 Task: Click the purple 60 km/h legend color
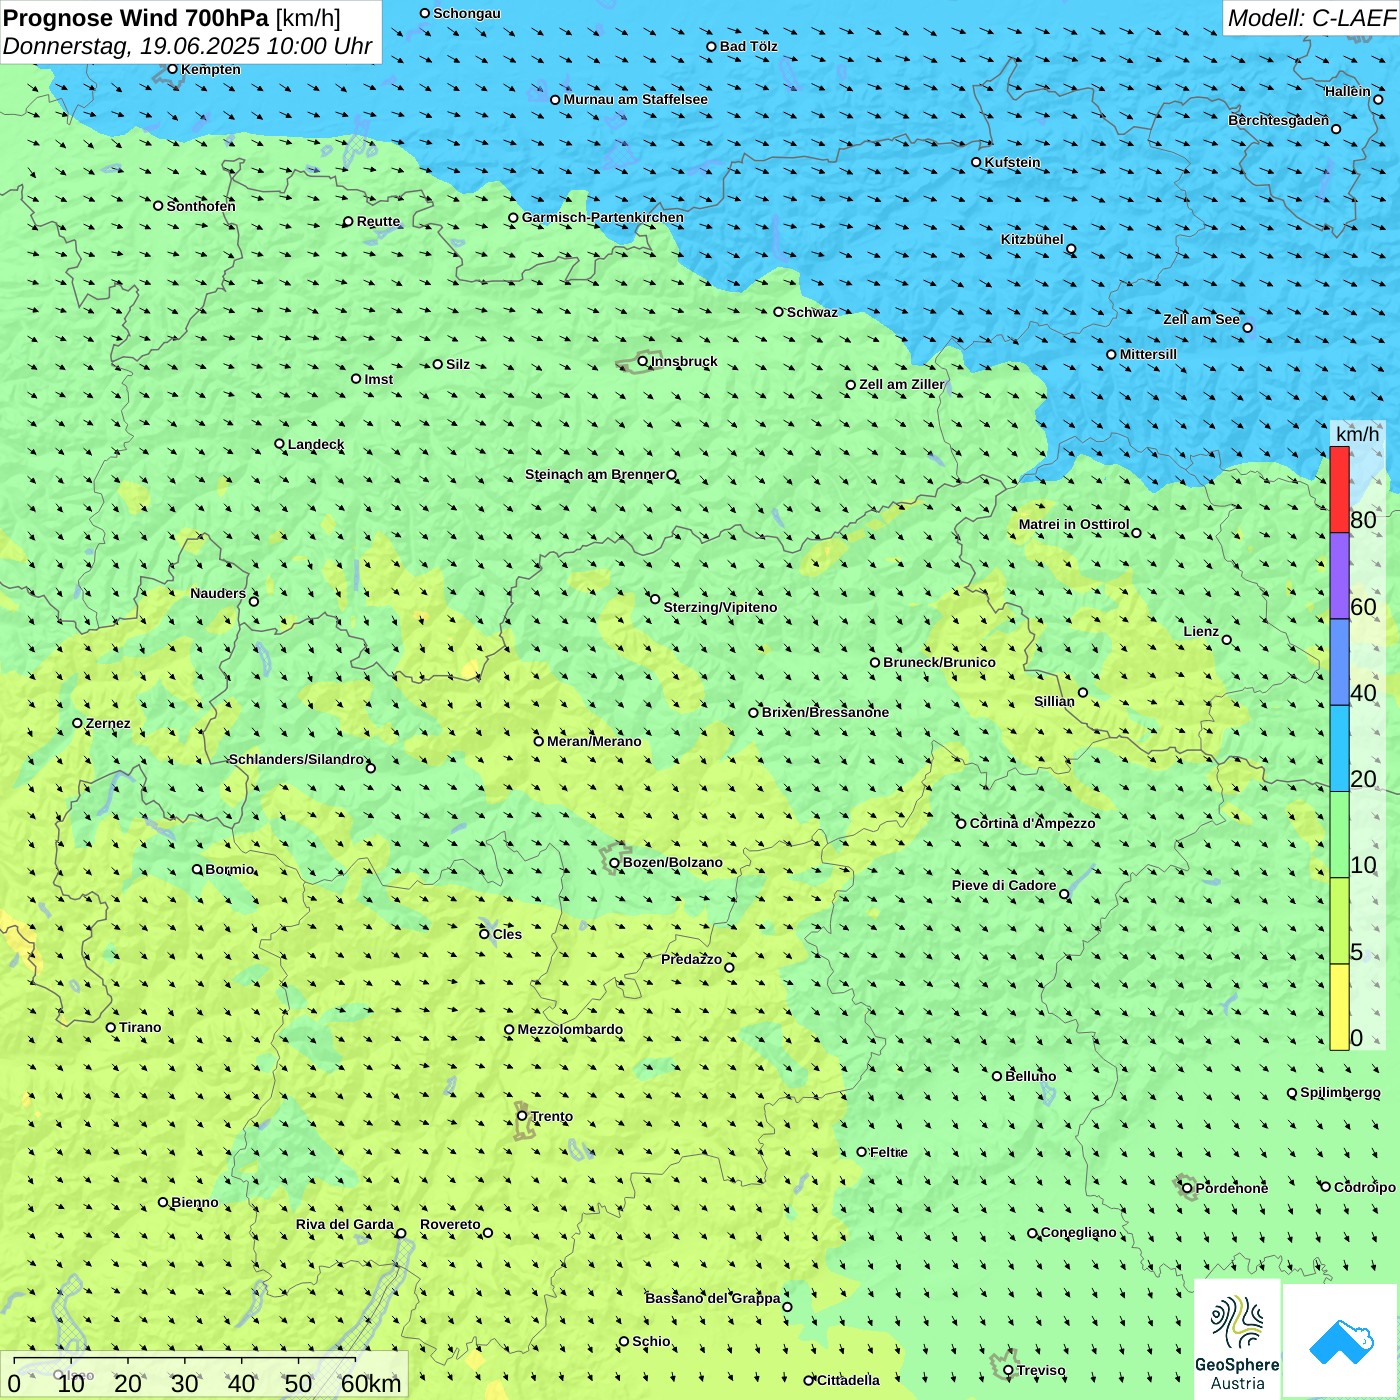click(1339, 576)
